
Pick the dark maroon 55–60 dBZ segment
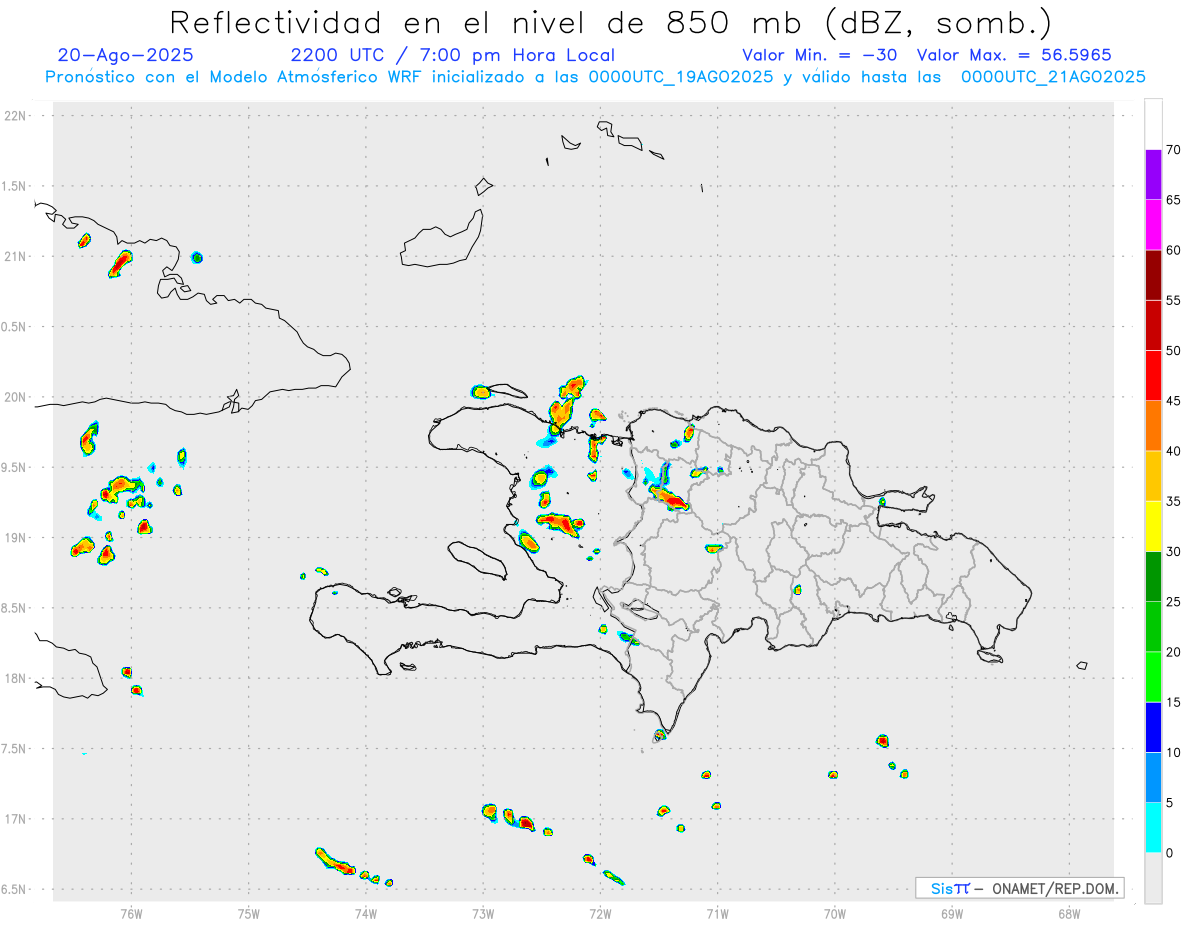pos(1153,275)
